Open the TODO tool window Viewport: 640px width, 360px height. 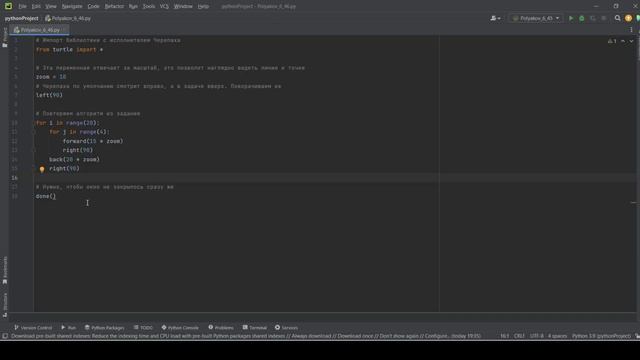[x=143, y=327]
